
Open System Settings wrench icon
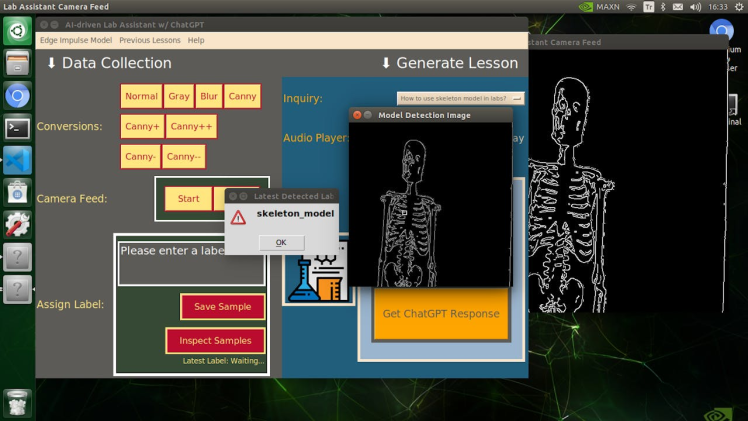pyautogui.click(x=17, y=224)
